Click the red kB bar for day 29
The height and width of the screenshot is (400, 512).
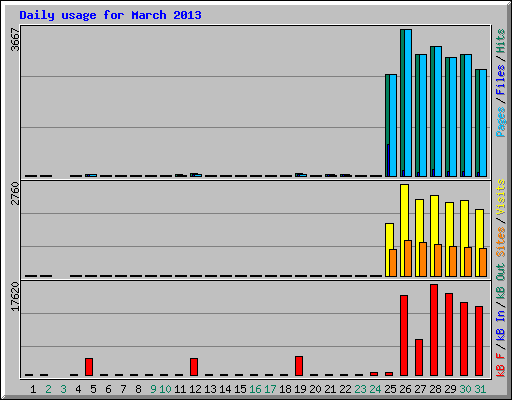click(449, 335)
